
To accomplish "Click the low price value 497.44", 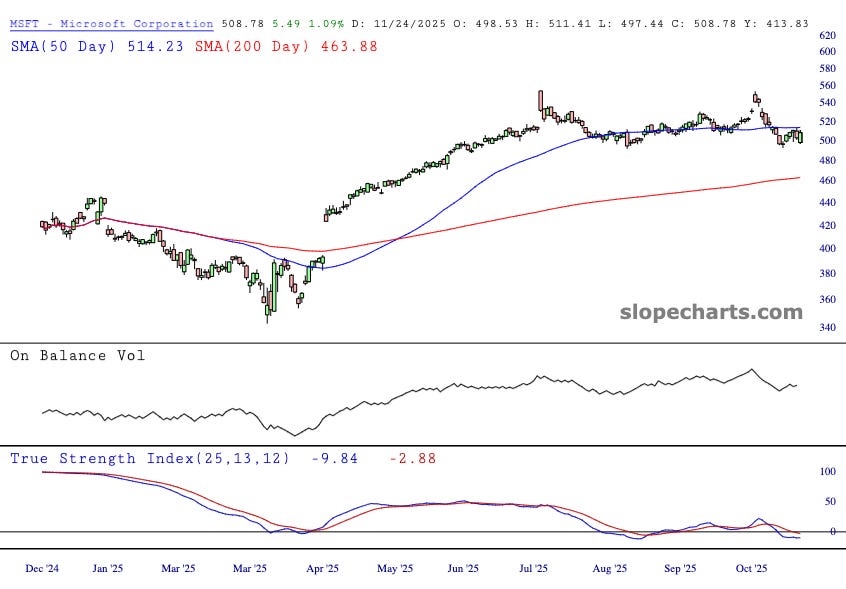I will coord(642,24).
